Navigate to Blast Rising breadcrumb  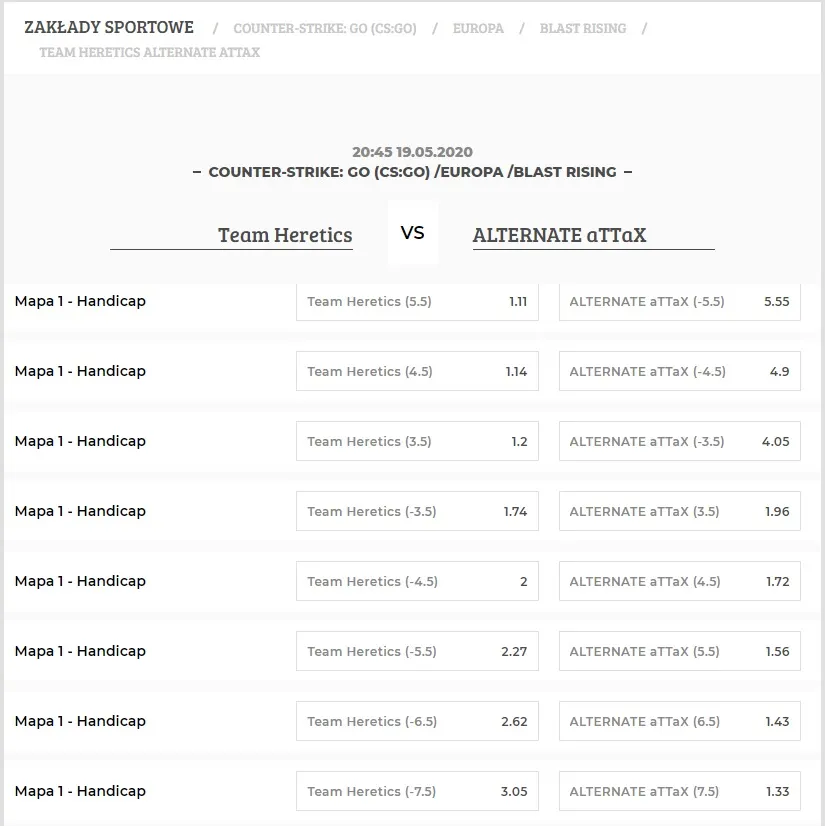pos(583,28)
